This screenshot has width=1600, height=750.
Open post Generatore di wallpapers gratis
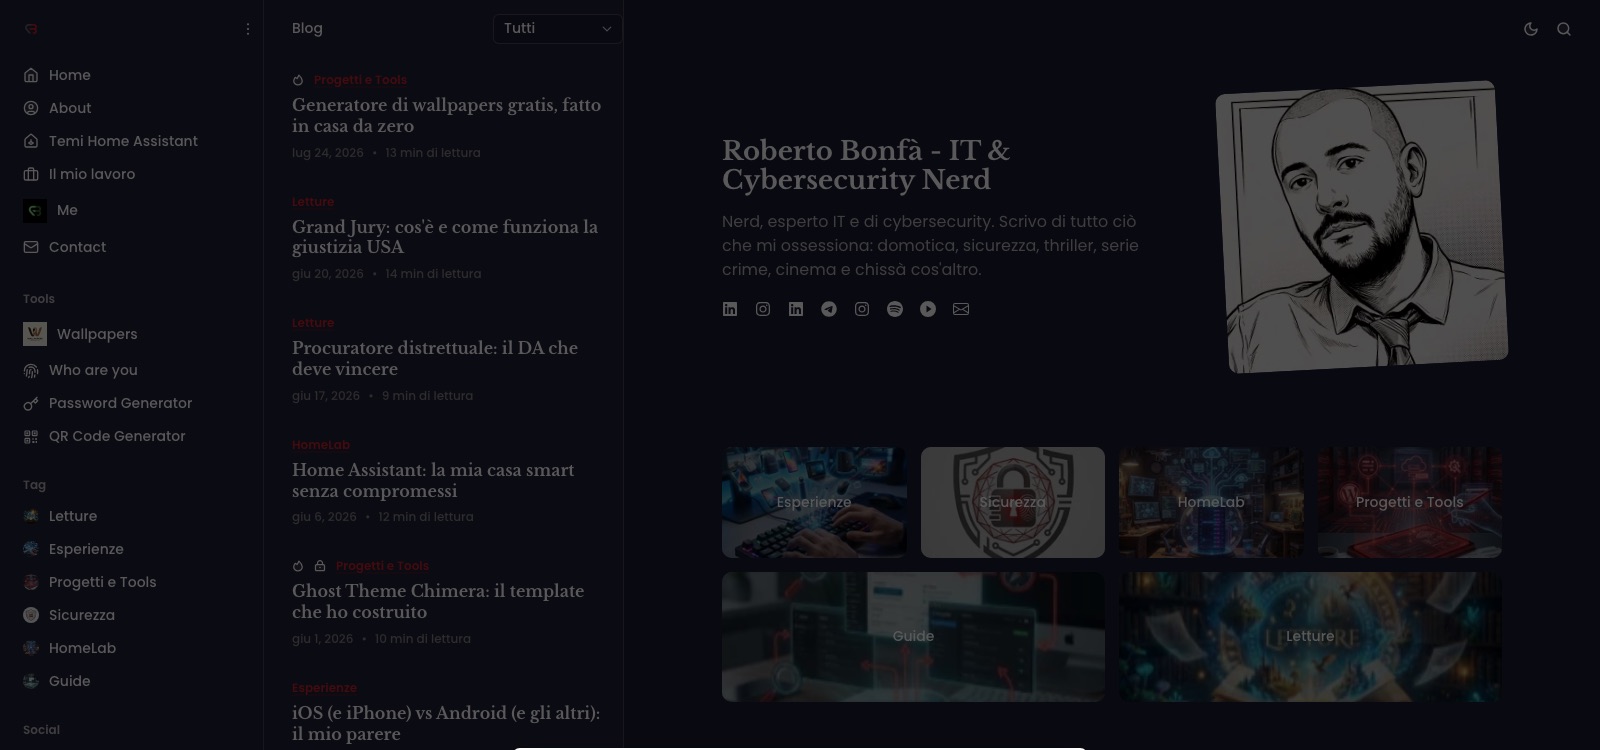446,115
